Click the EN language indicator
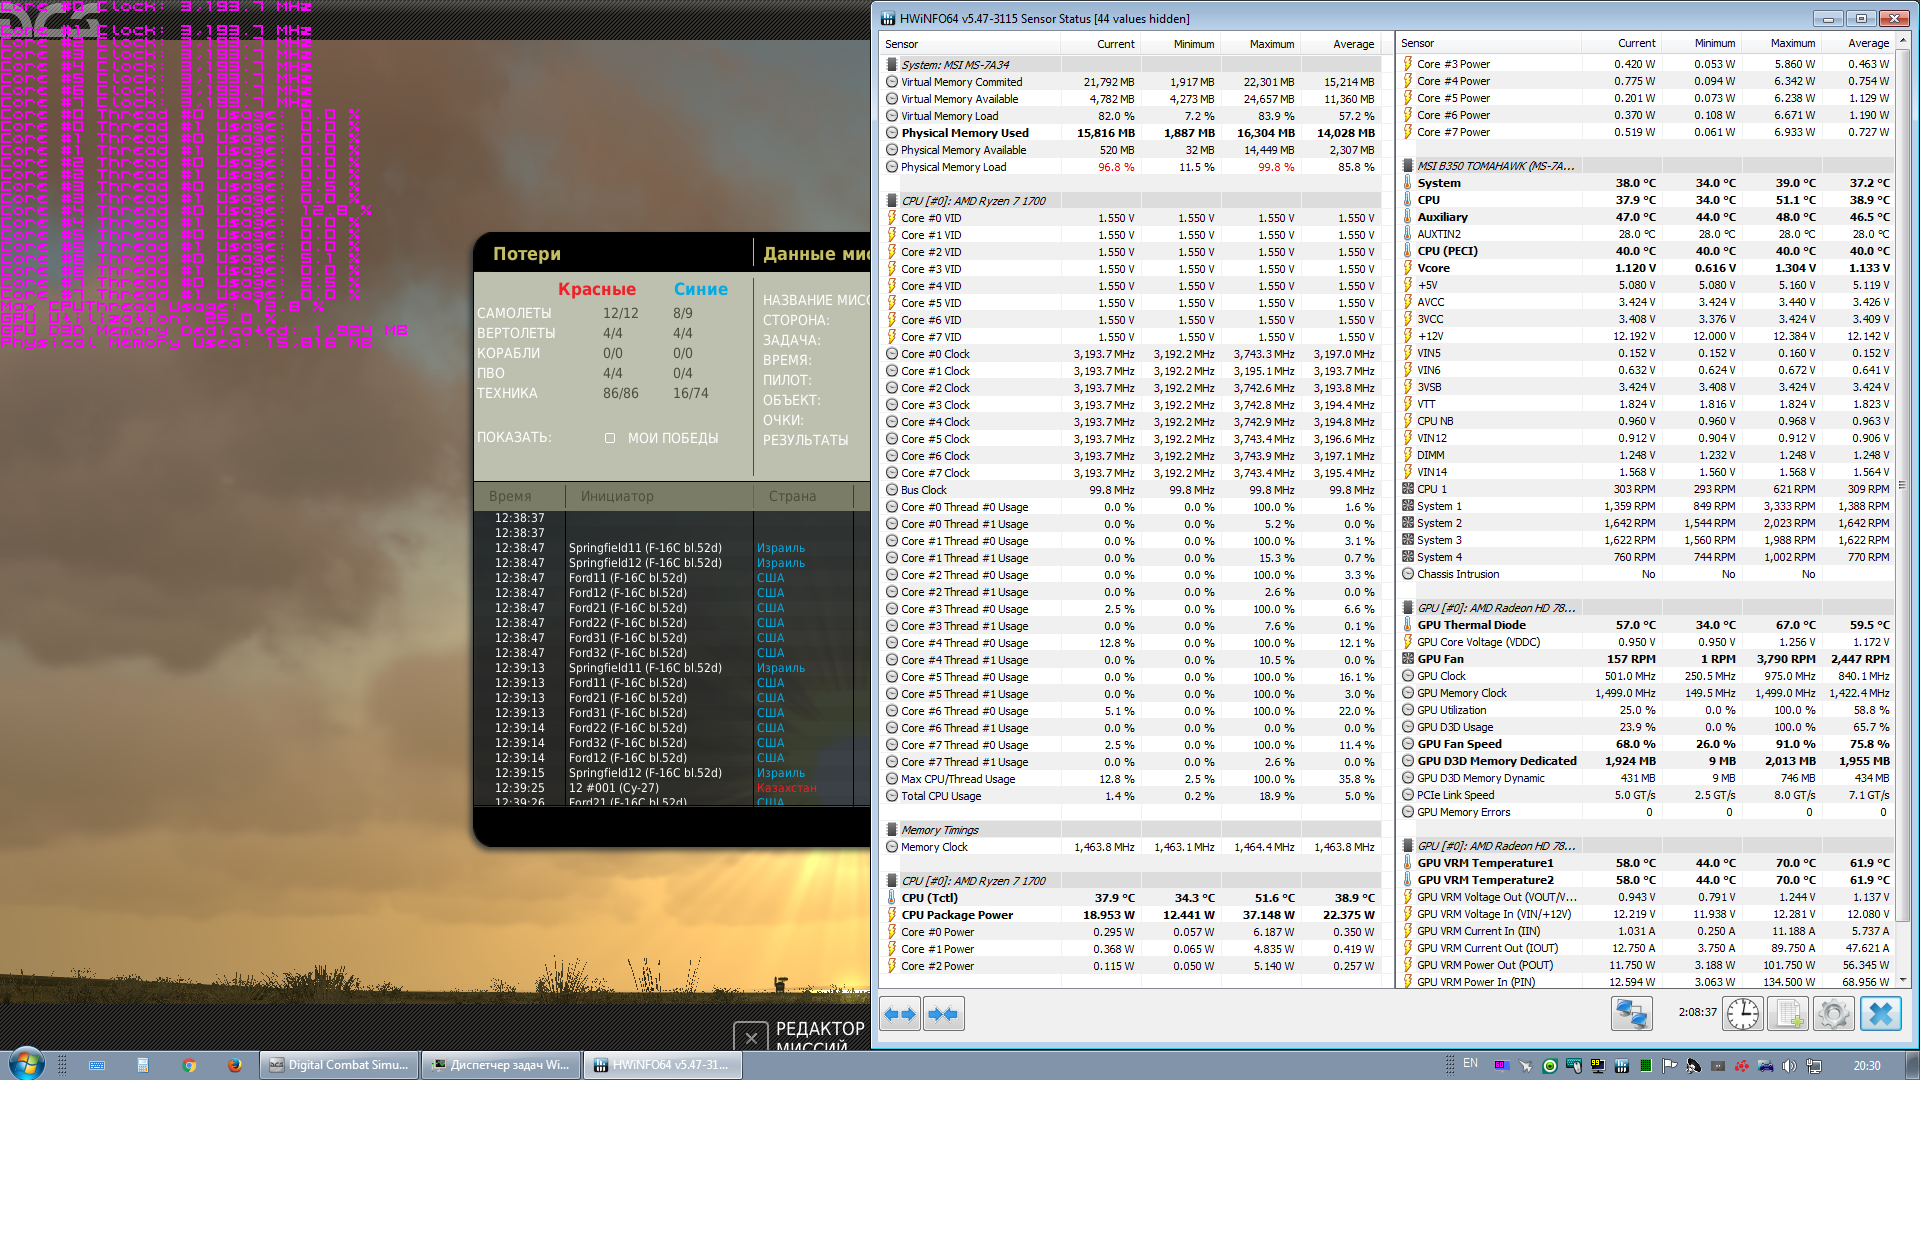 coord(1470,1064)
